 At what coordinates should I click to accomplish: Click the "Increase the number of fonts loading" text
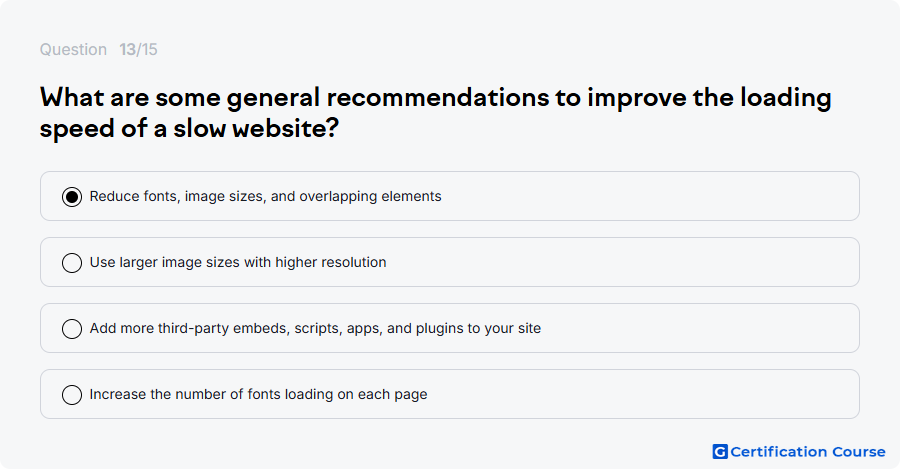[258, 394]
